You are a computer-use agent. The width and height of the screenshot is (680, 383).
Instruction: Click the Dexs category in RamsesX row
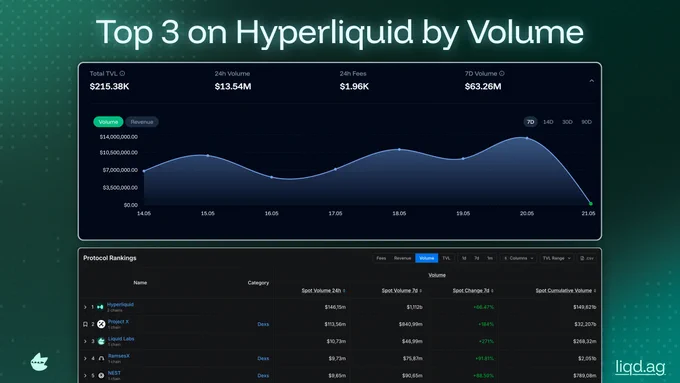pos(263,359)
